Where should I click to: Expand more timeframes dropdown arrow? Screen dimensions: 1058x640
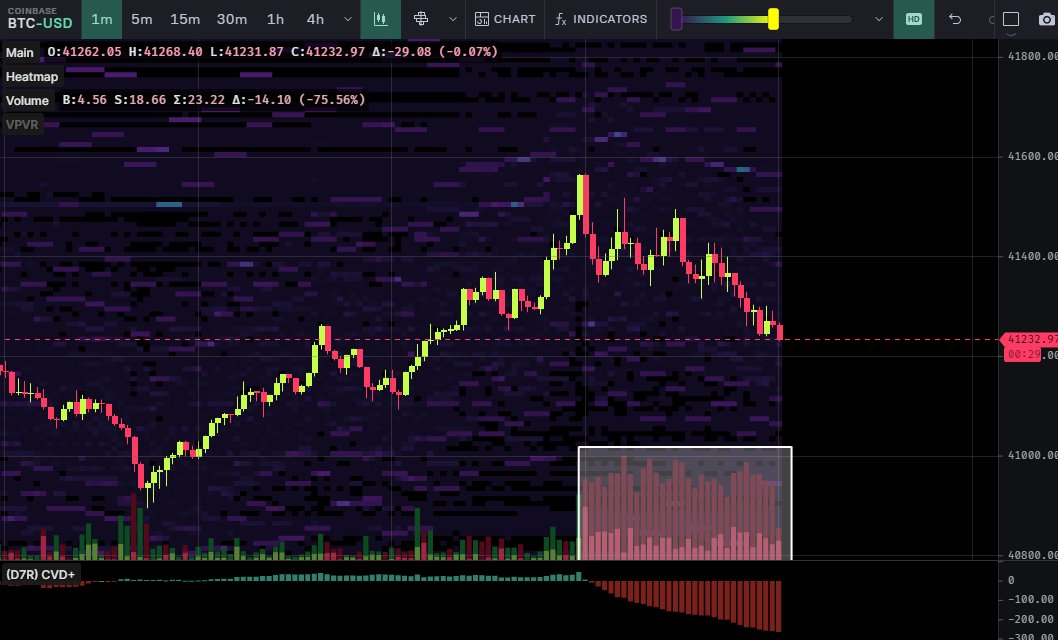click(x=348, y=19)
